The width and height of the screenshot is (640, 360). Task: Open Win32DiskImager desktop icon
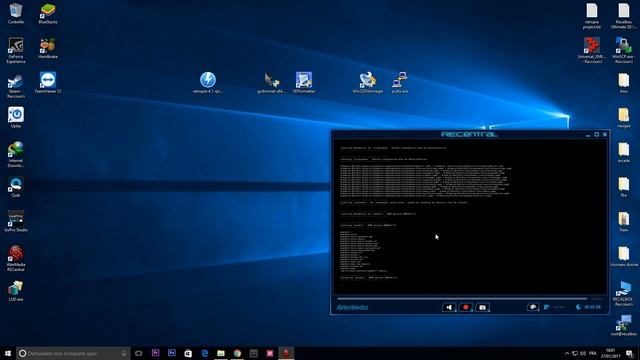click(x=368, y=82)
